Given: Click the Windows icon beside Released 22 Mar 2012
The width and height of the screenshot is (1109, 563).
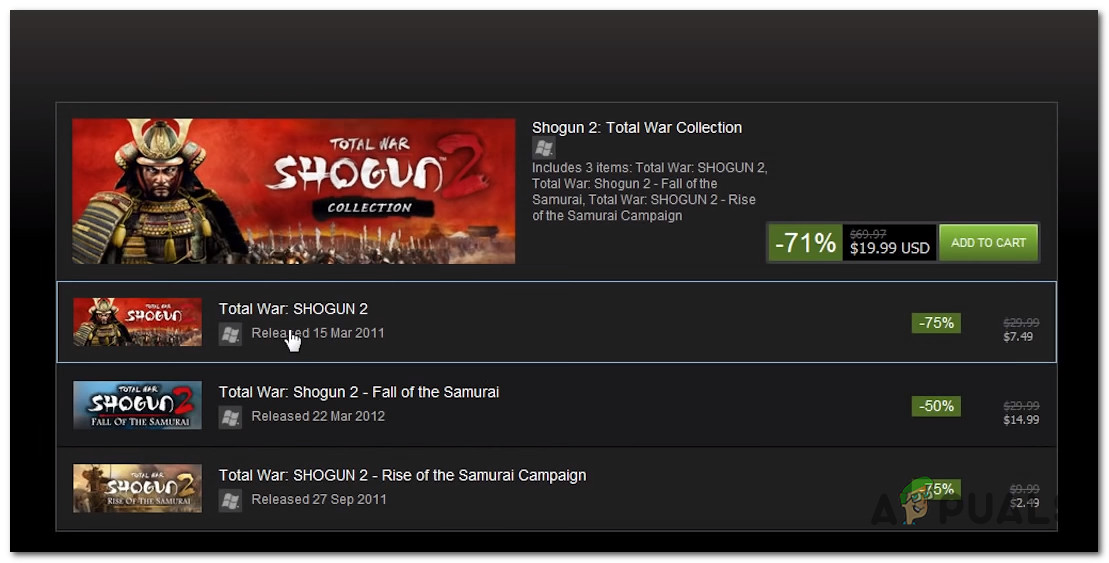Looking at the screenshot, I should click(x=230, y=417).
